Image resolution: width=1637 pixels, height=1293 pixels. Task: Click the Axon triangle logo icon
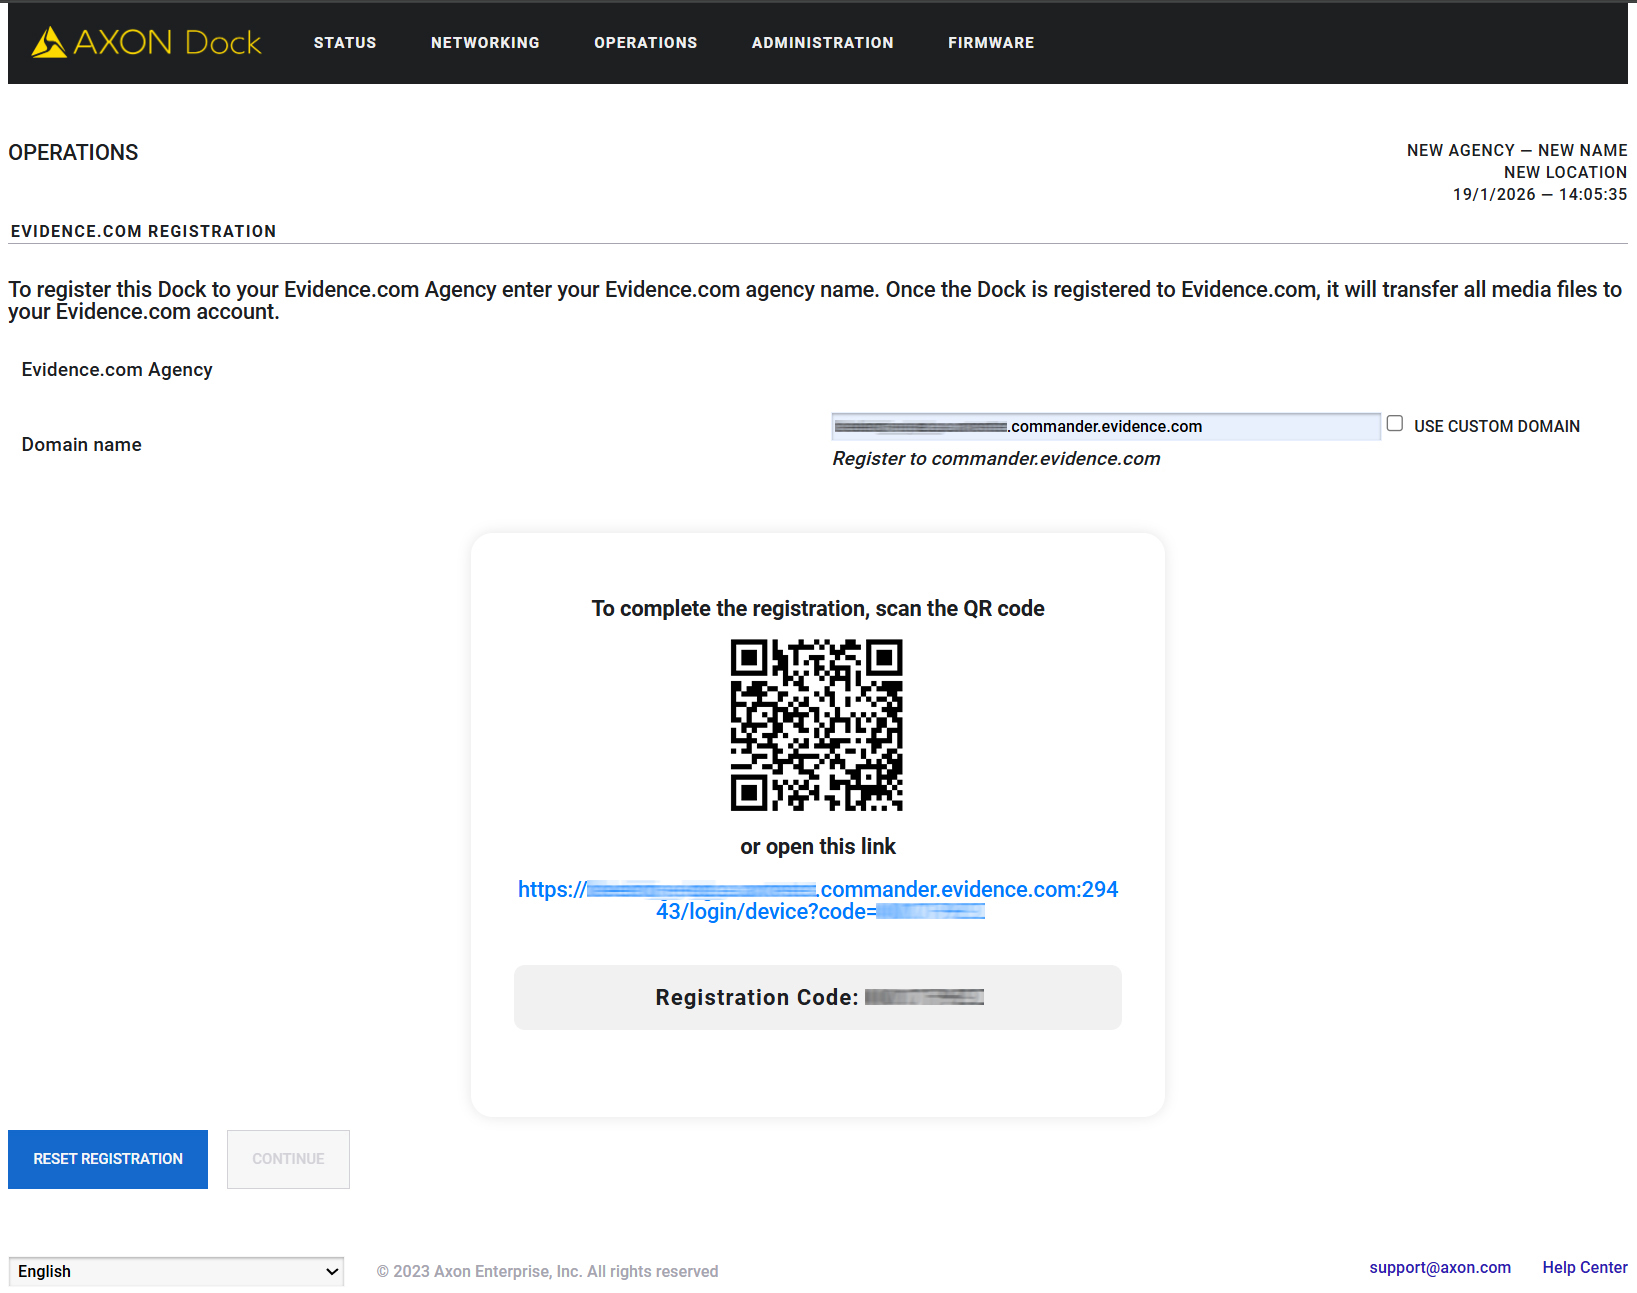coord(49,43)
